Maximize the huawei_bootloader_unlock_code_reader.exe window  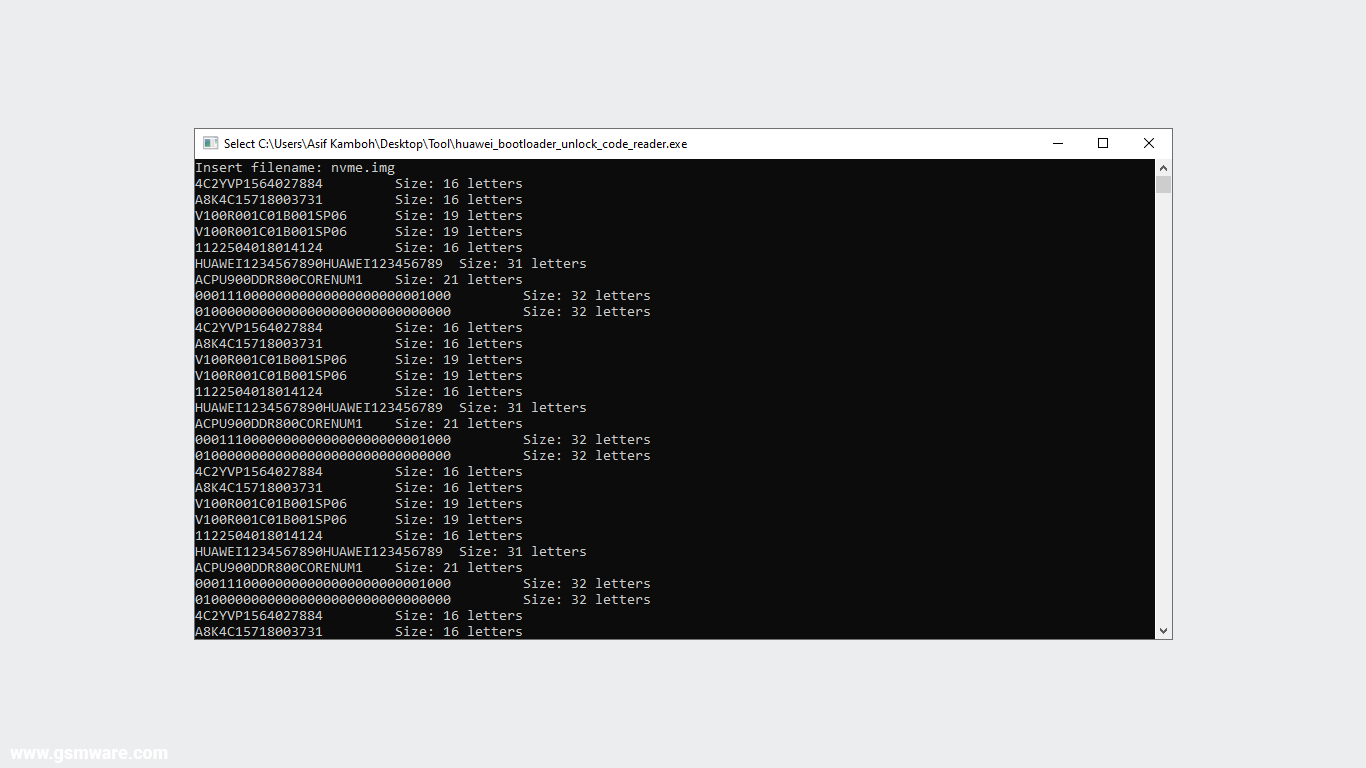pyautogui.click(x=1103, y=144)
